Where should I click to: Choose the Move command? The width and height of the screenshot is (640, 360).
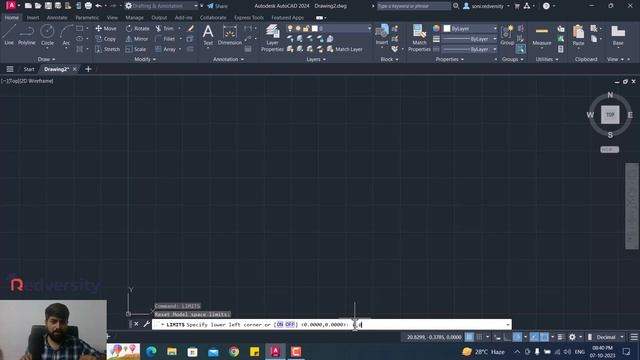(106, 29)
